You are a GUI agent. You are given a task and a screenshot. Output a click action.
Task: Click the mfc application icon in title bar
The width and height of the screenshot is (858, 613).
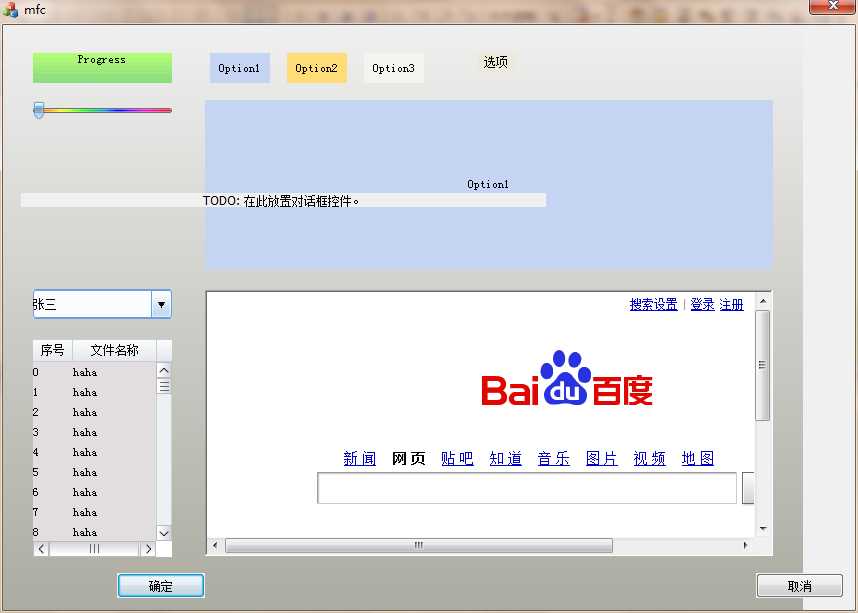pos(9,9)
